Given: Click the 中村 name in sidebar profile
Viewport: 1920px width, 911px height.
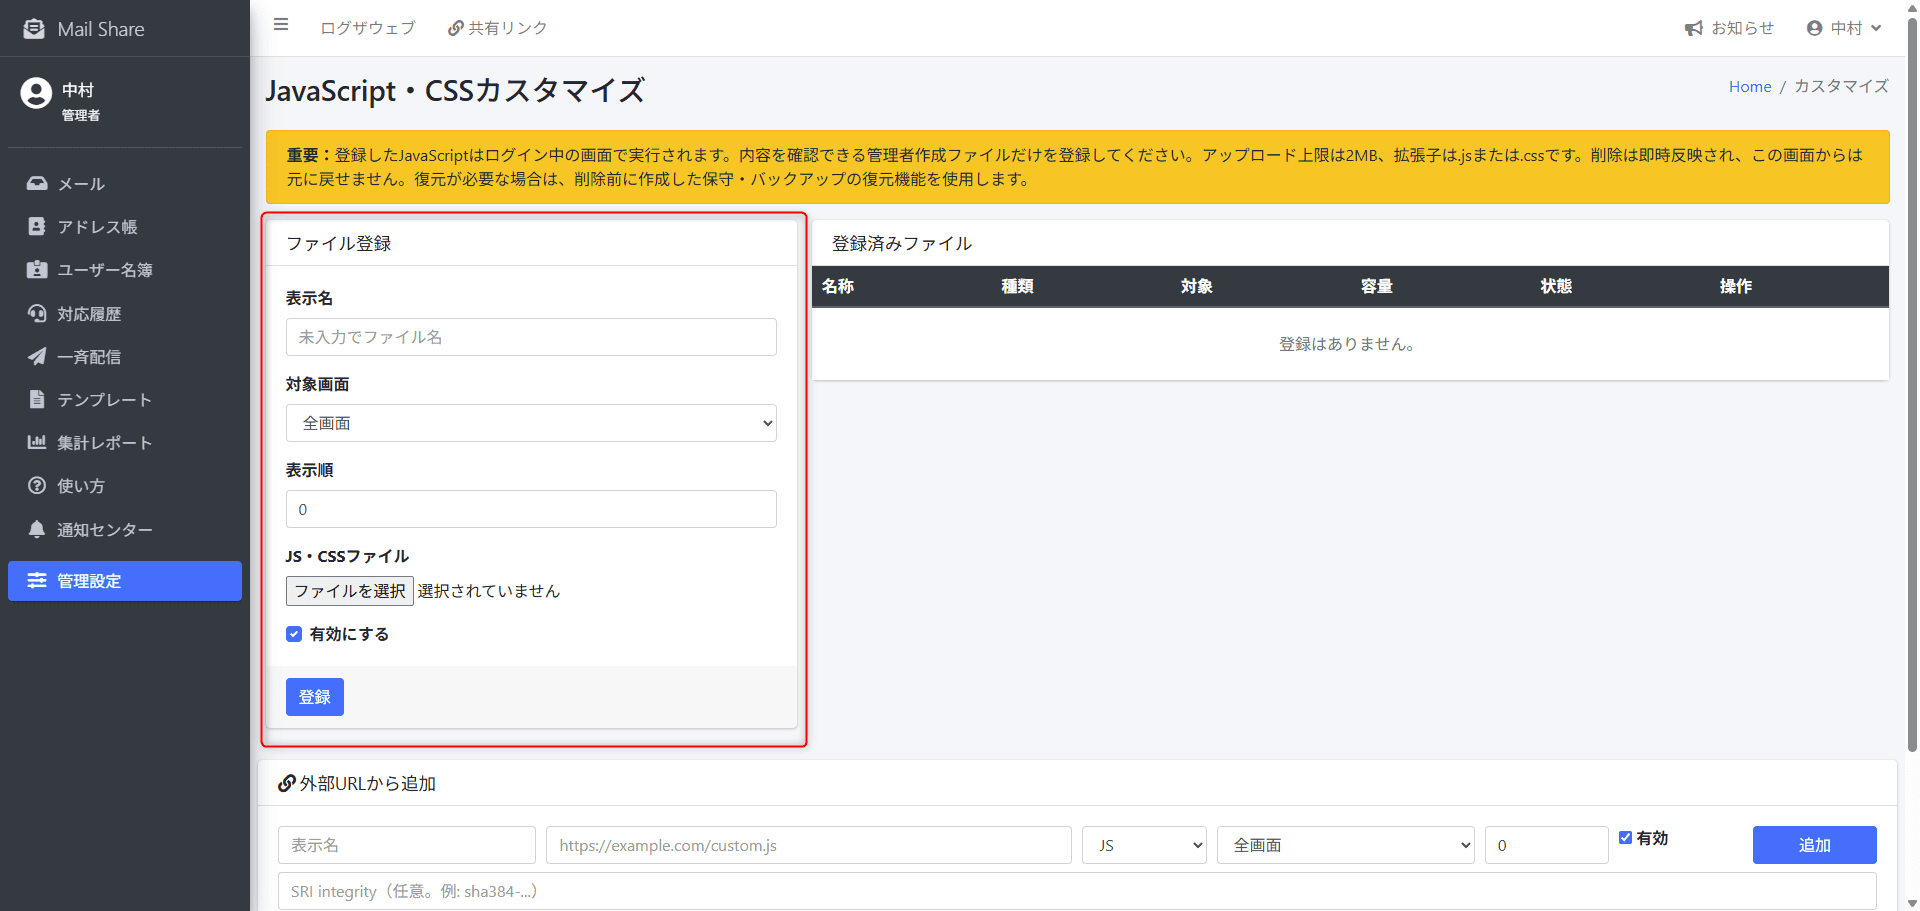Looking at the screenshot, I should click(78, 90).
